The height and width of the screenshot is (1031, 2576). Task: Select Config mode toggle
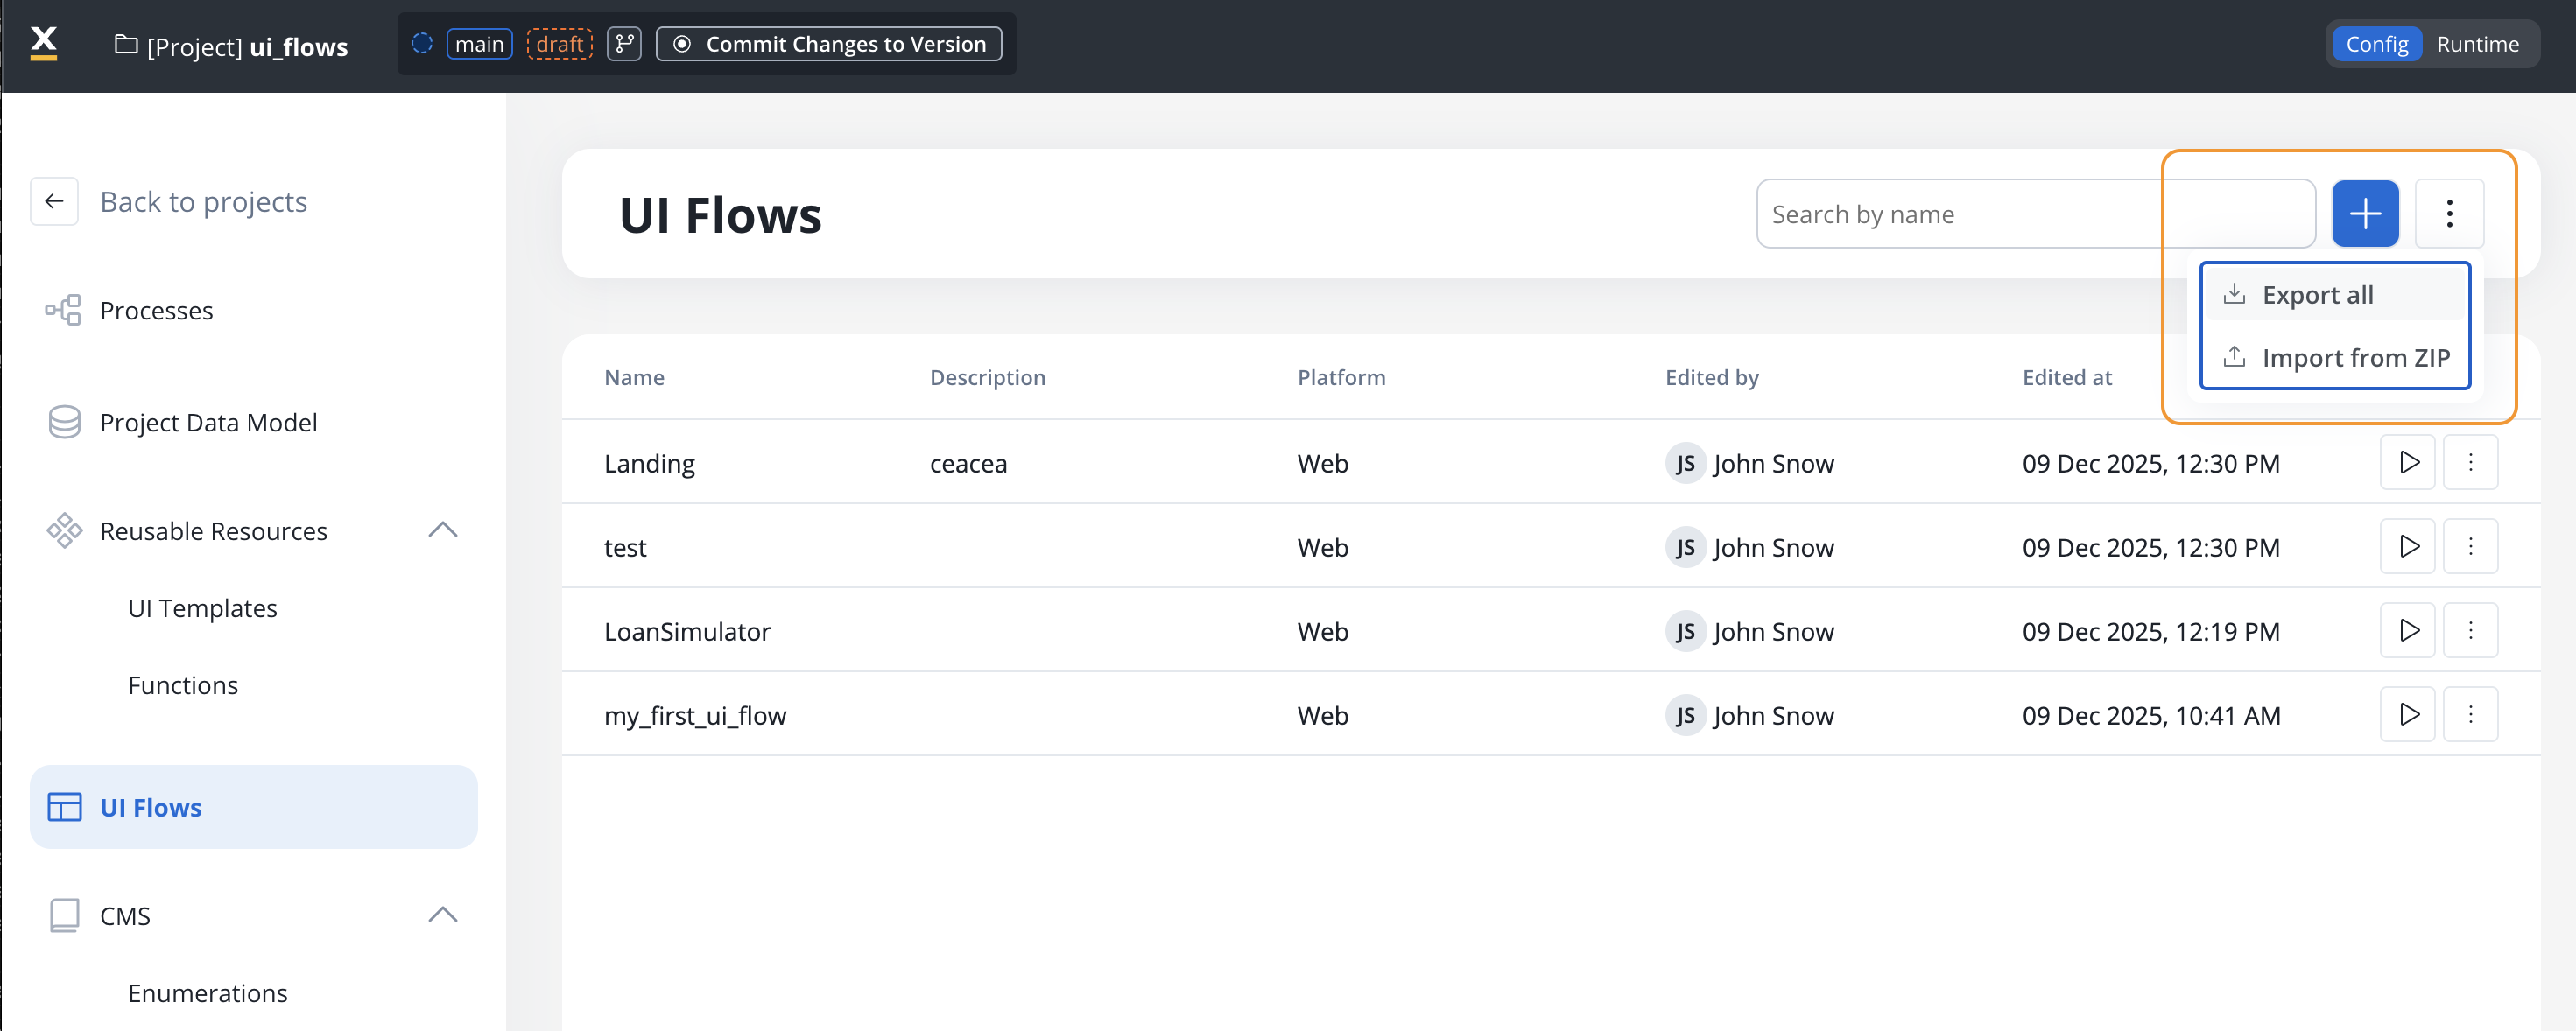(x=2376, y=44)
